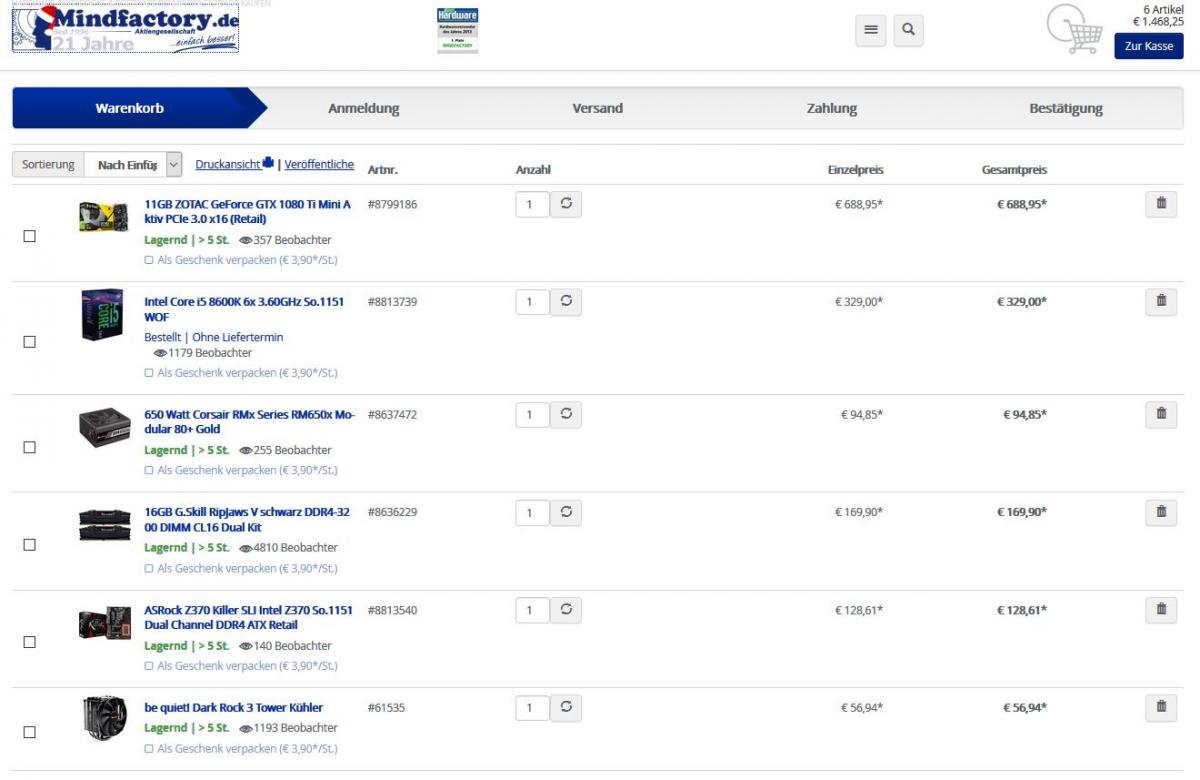Go to the Anmeldung step tab
The height and width of the screenshot is (780, 1200).
(x=364, y=108)
